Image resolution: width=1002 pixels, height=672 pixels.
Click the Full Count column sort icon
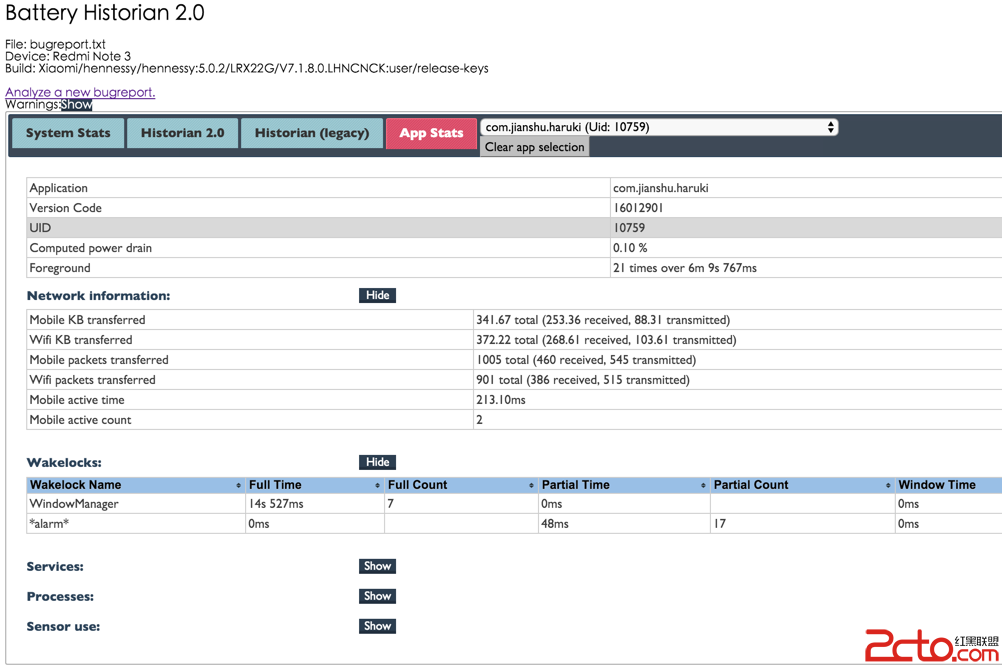(x=531, y=485)
